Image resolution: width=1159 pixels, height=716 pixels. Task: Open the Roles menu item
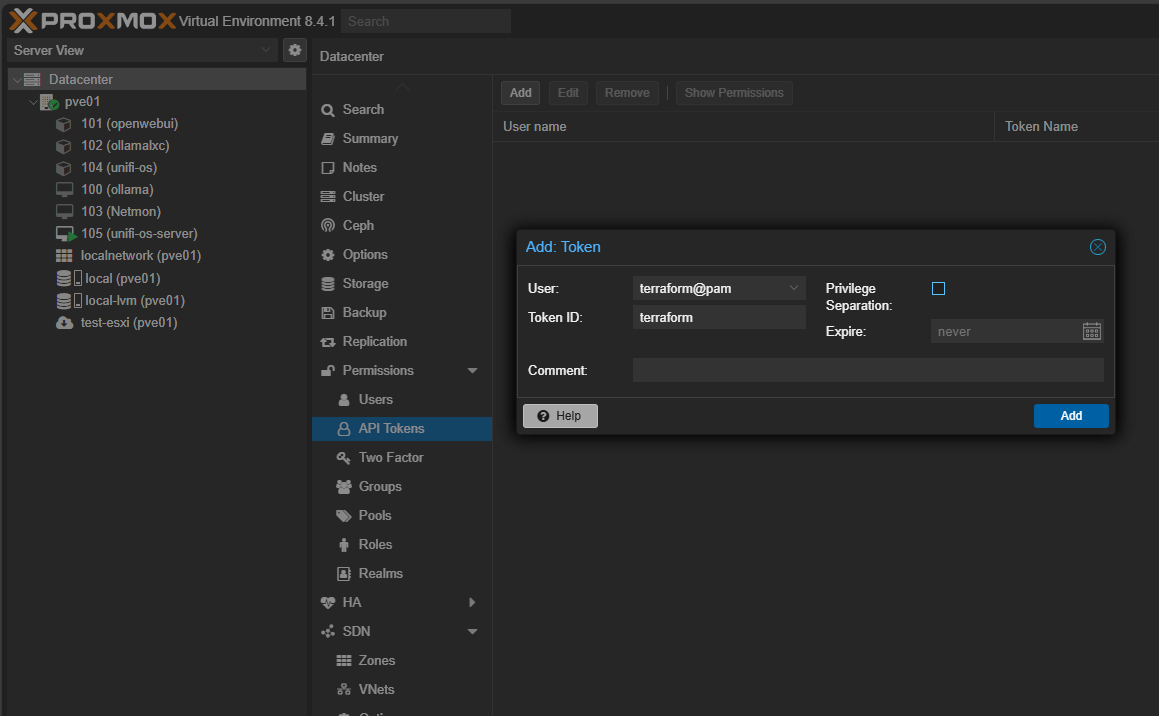click(x=375, y=545)
